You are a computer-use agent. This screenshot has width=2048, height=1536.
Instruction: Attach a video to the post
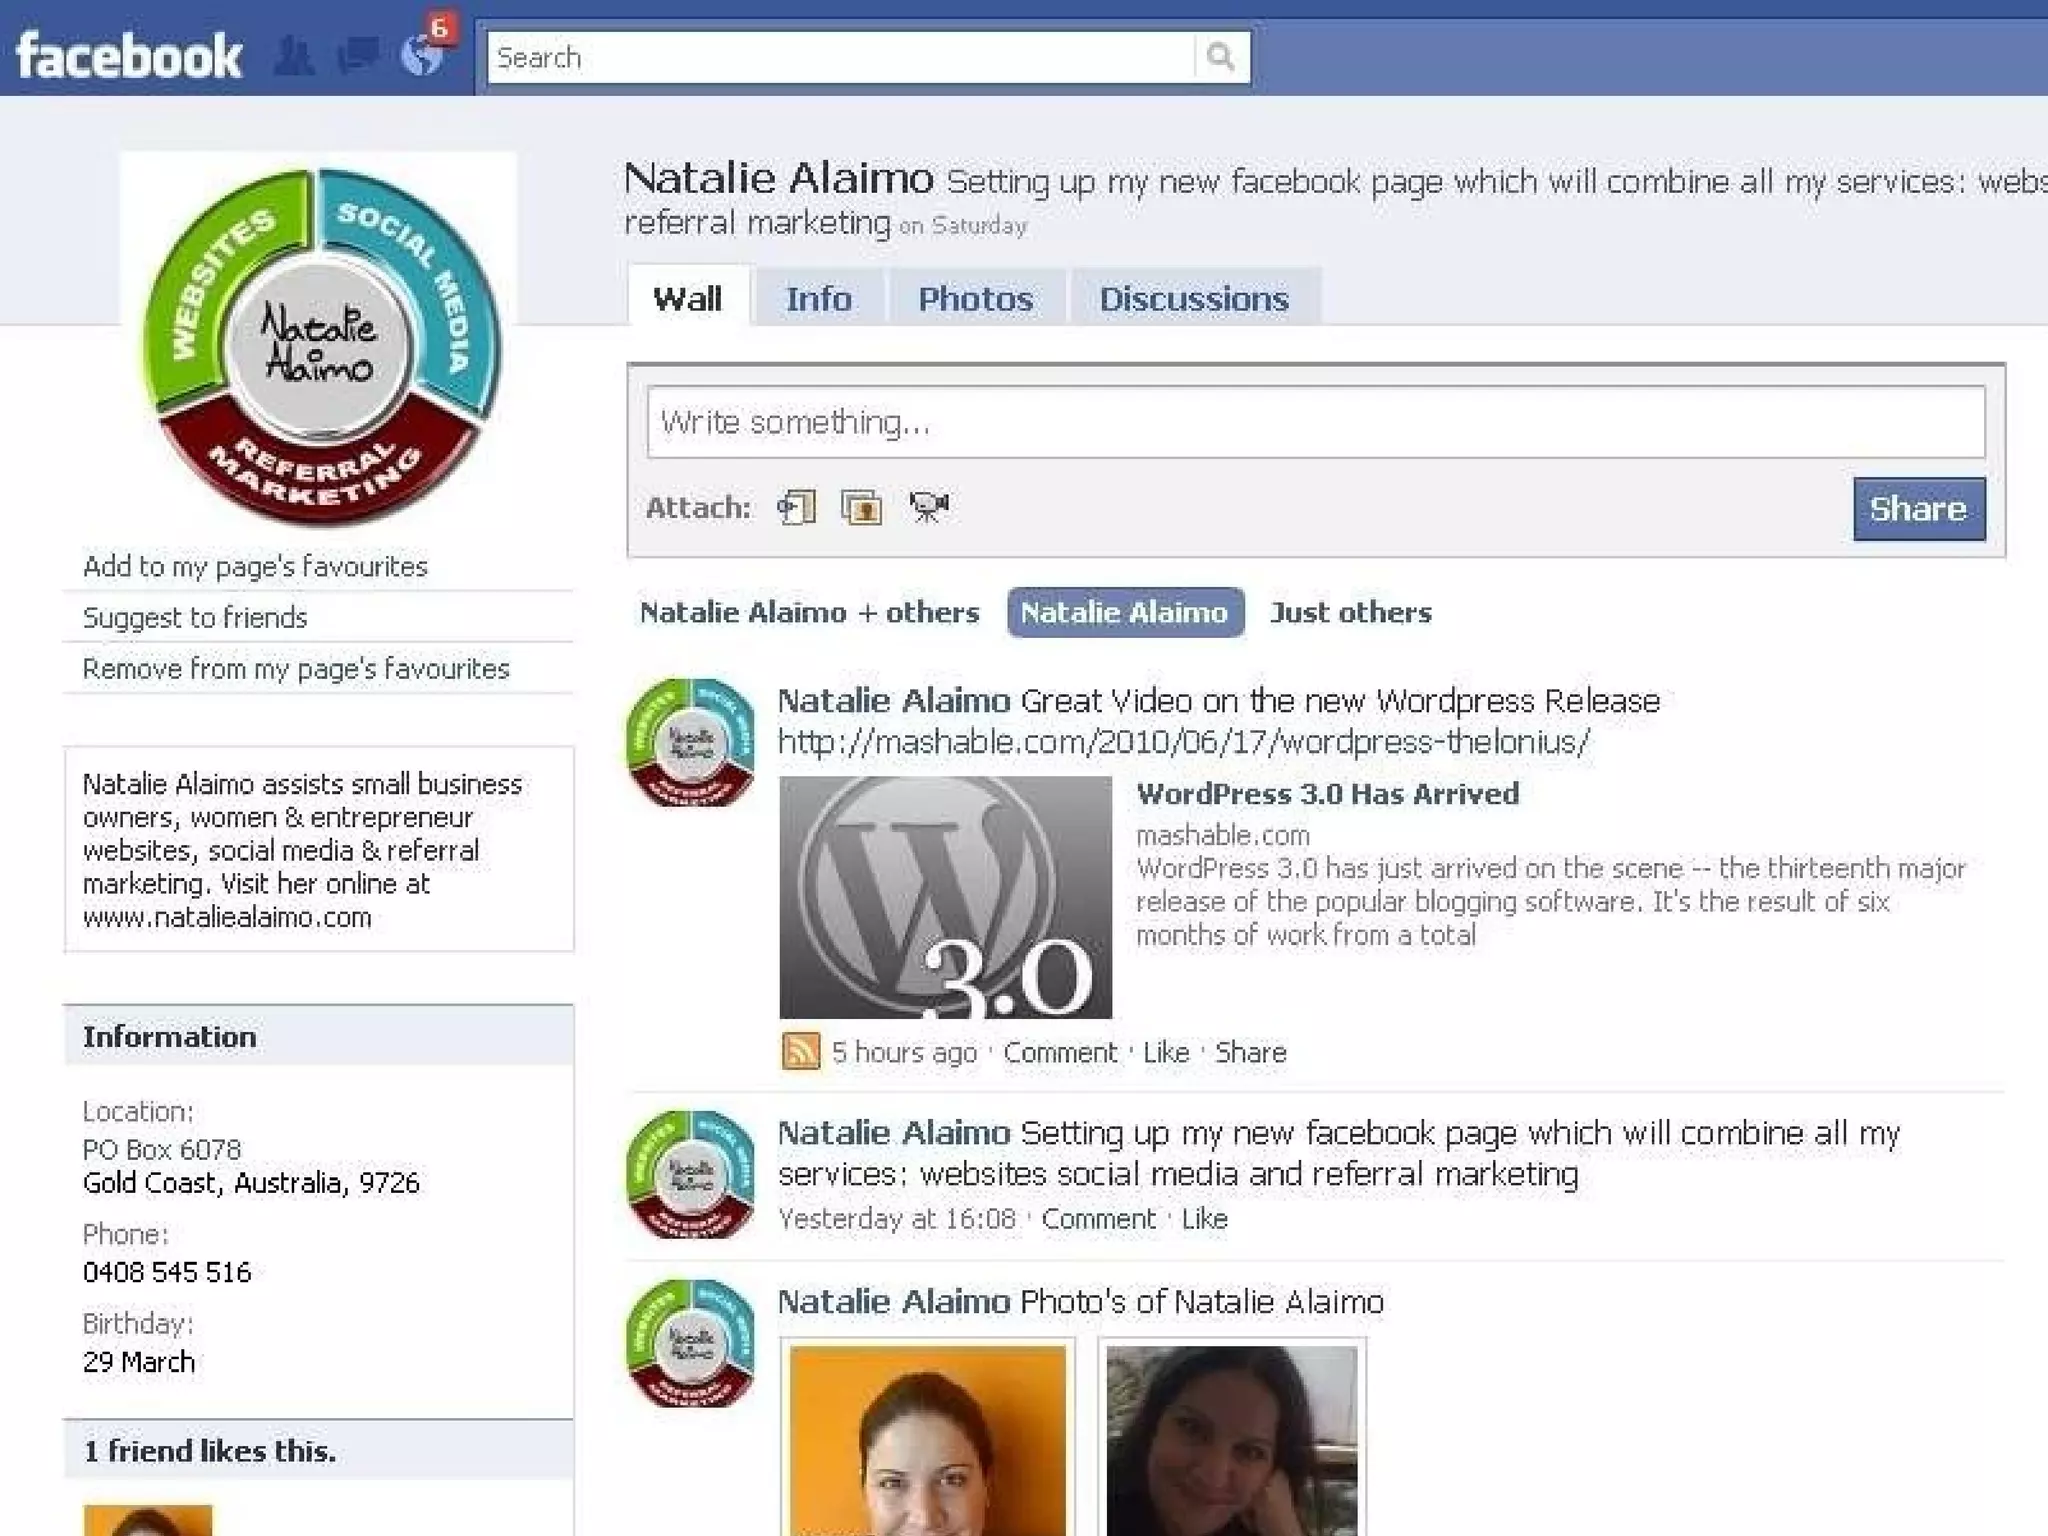[x=929, y=507]
